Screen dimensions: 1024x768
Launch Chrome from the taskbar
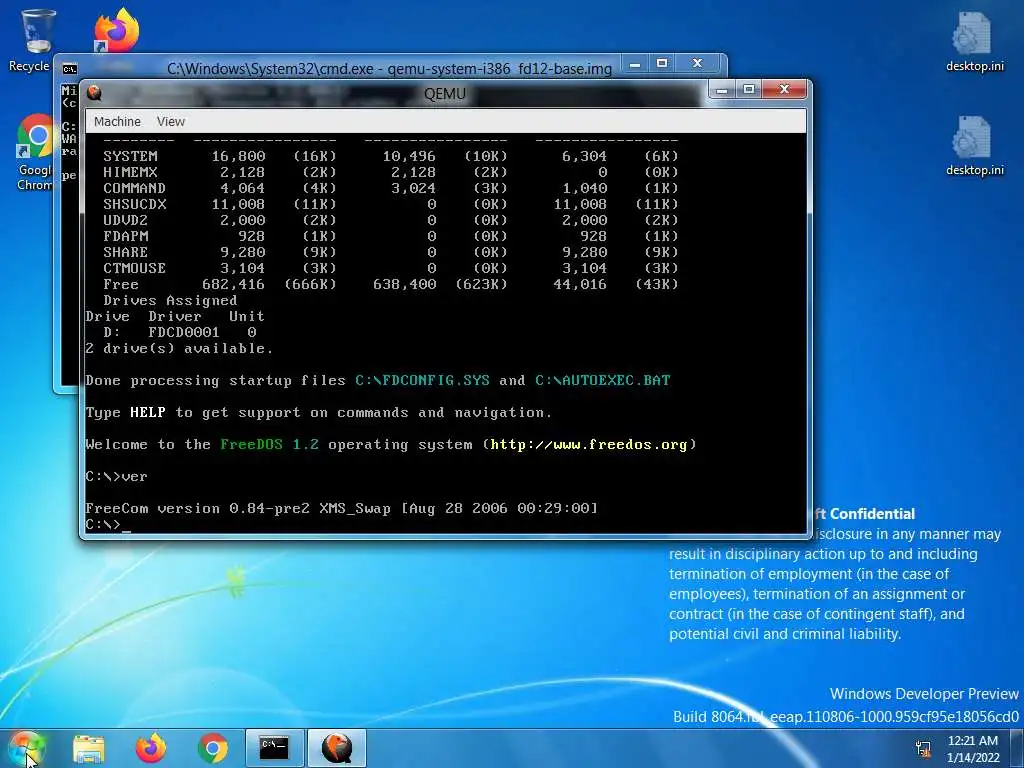(213, 748)
